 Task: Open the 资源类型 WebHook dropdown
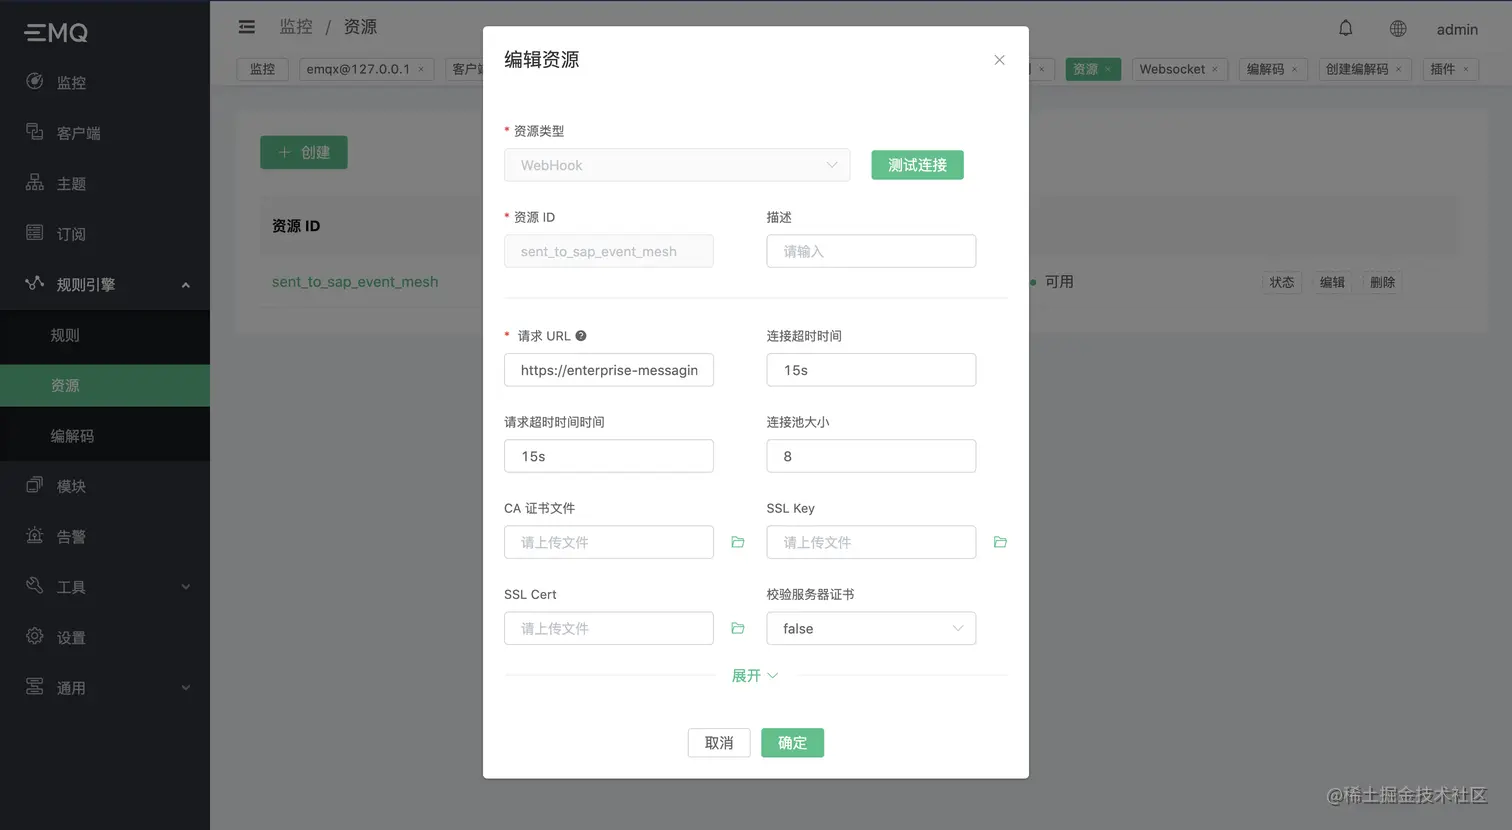tap(677, 165)
